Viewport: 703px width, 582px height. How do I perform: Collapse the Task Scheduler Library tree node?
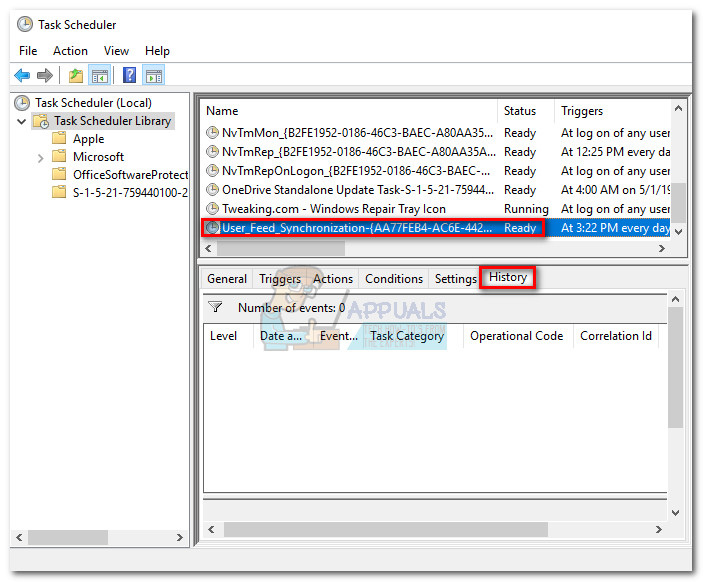pos(21,121)
